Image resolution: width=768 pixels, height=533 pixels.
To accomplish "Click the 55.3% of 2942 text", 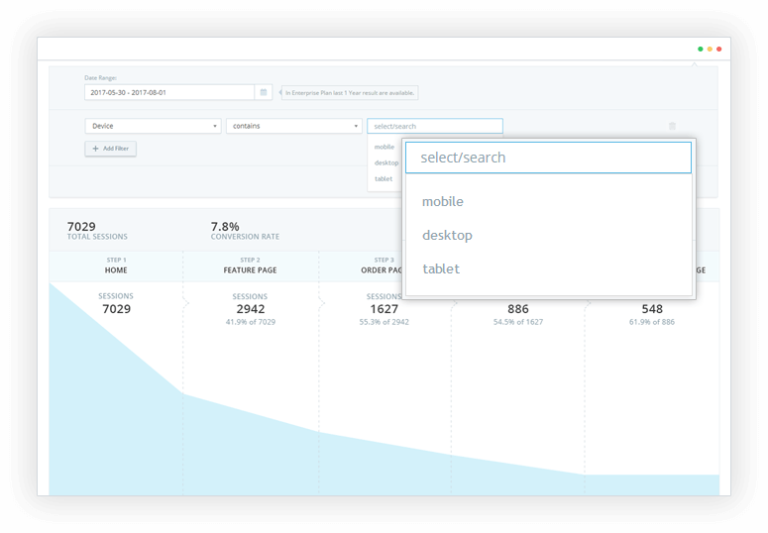I will point(384,322).
